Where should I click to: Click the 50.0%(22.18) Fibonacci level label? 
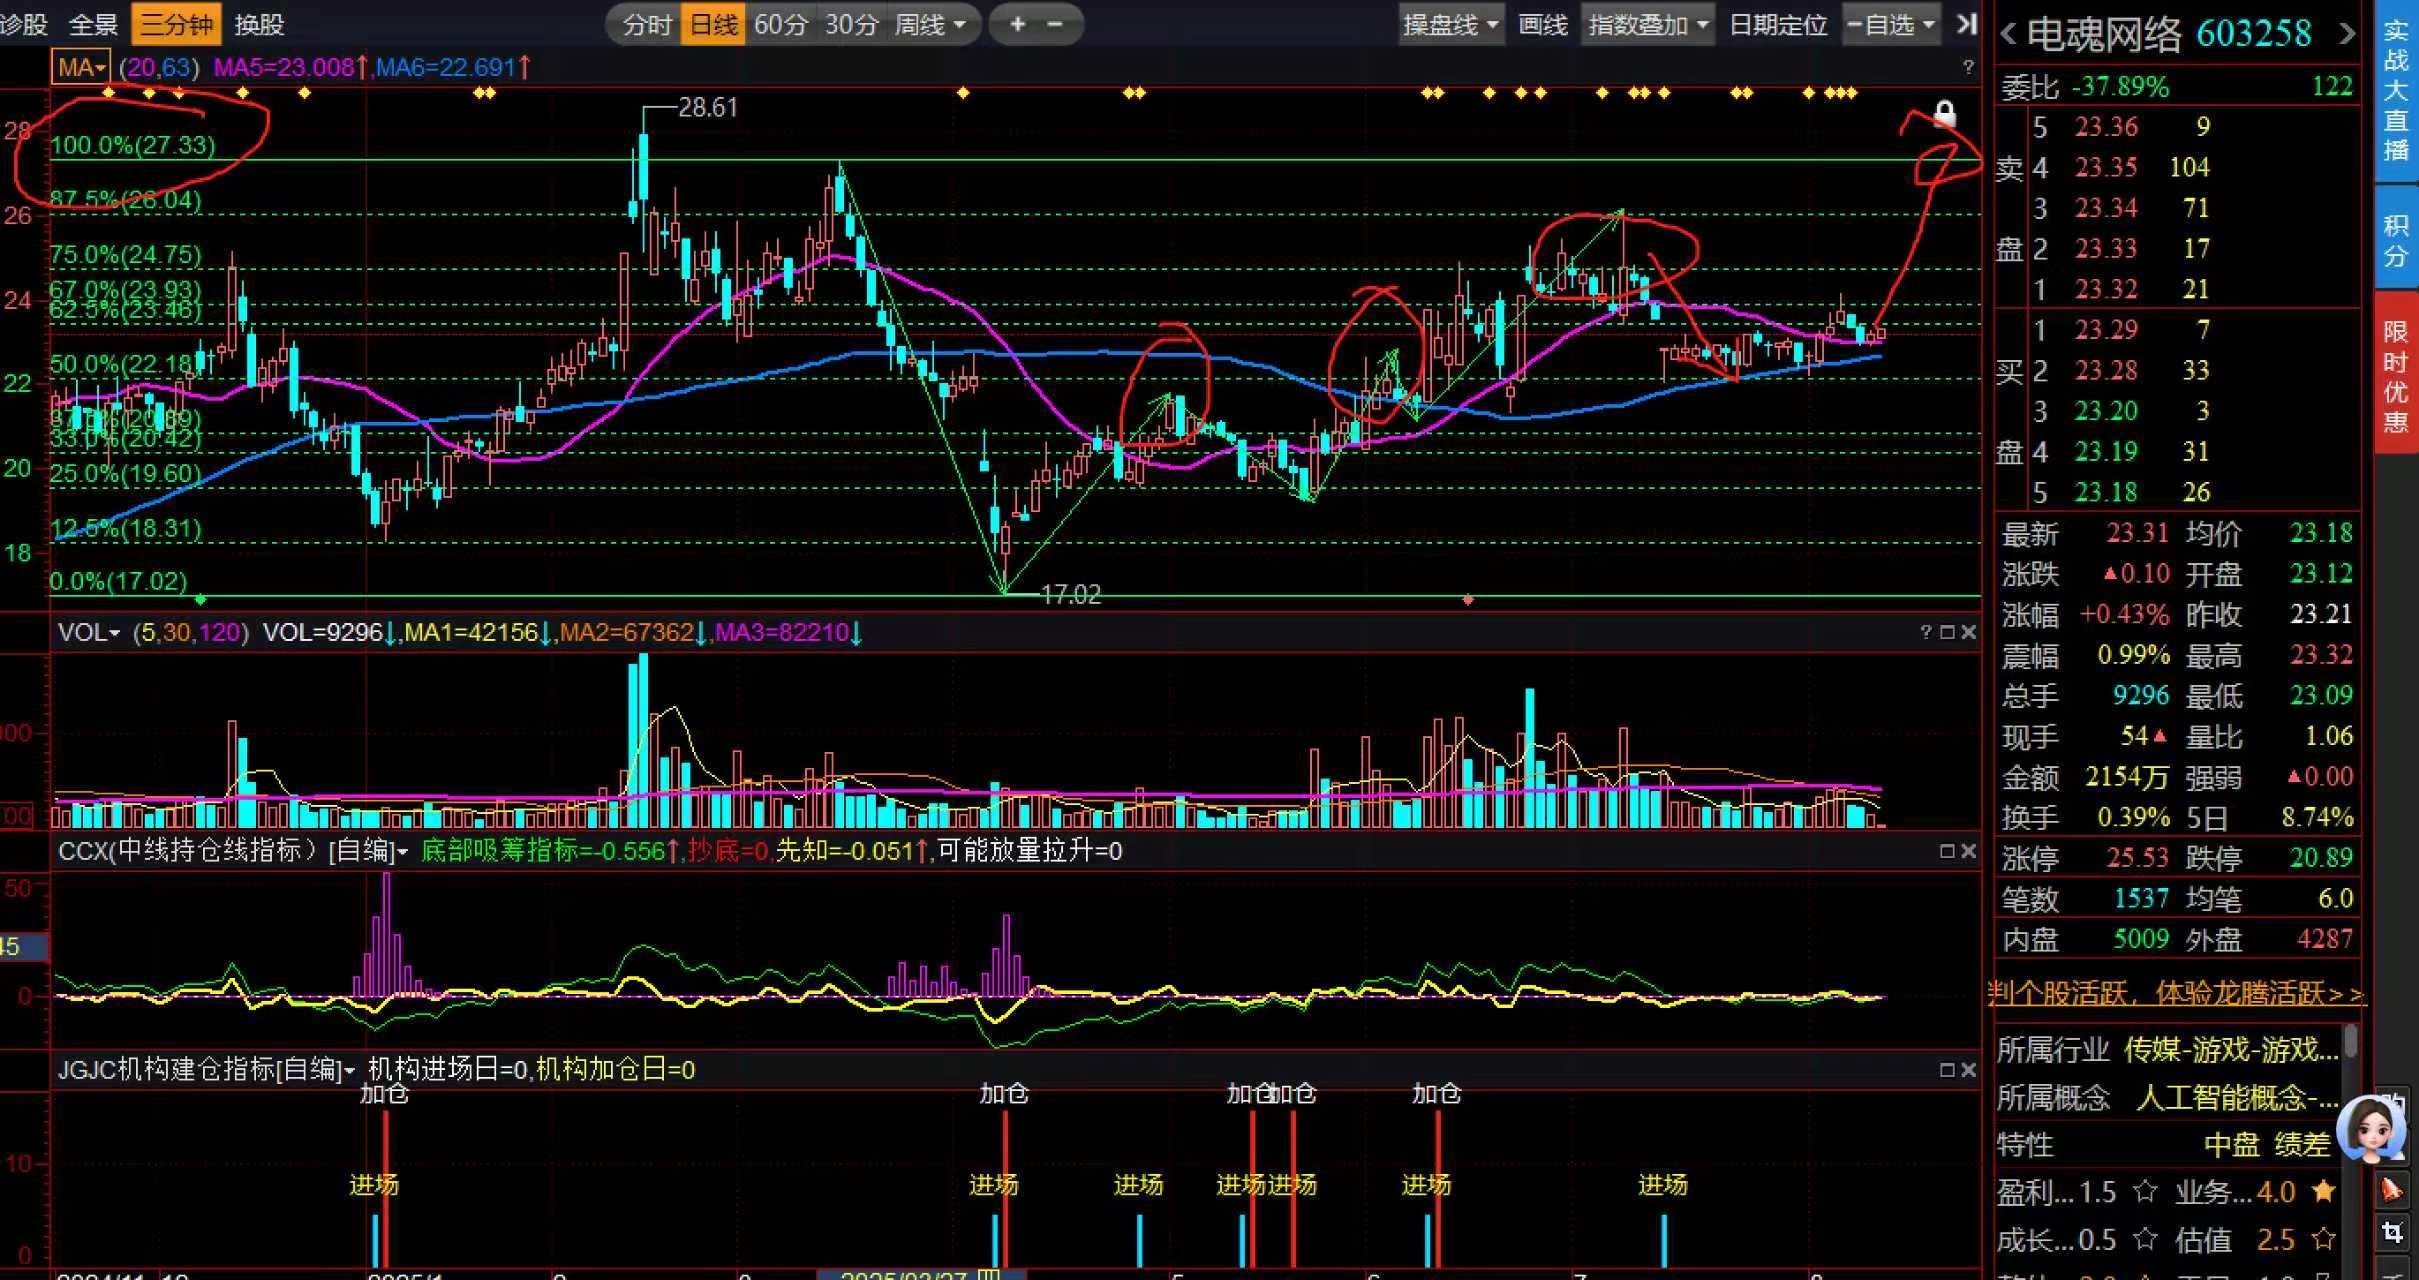[126, 364]
